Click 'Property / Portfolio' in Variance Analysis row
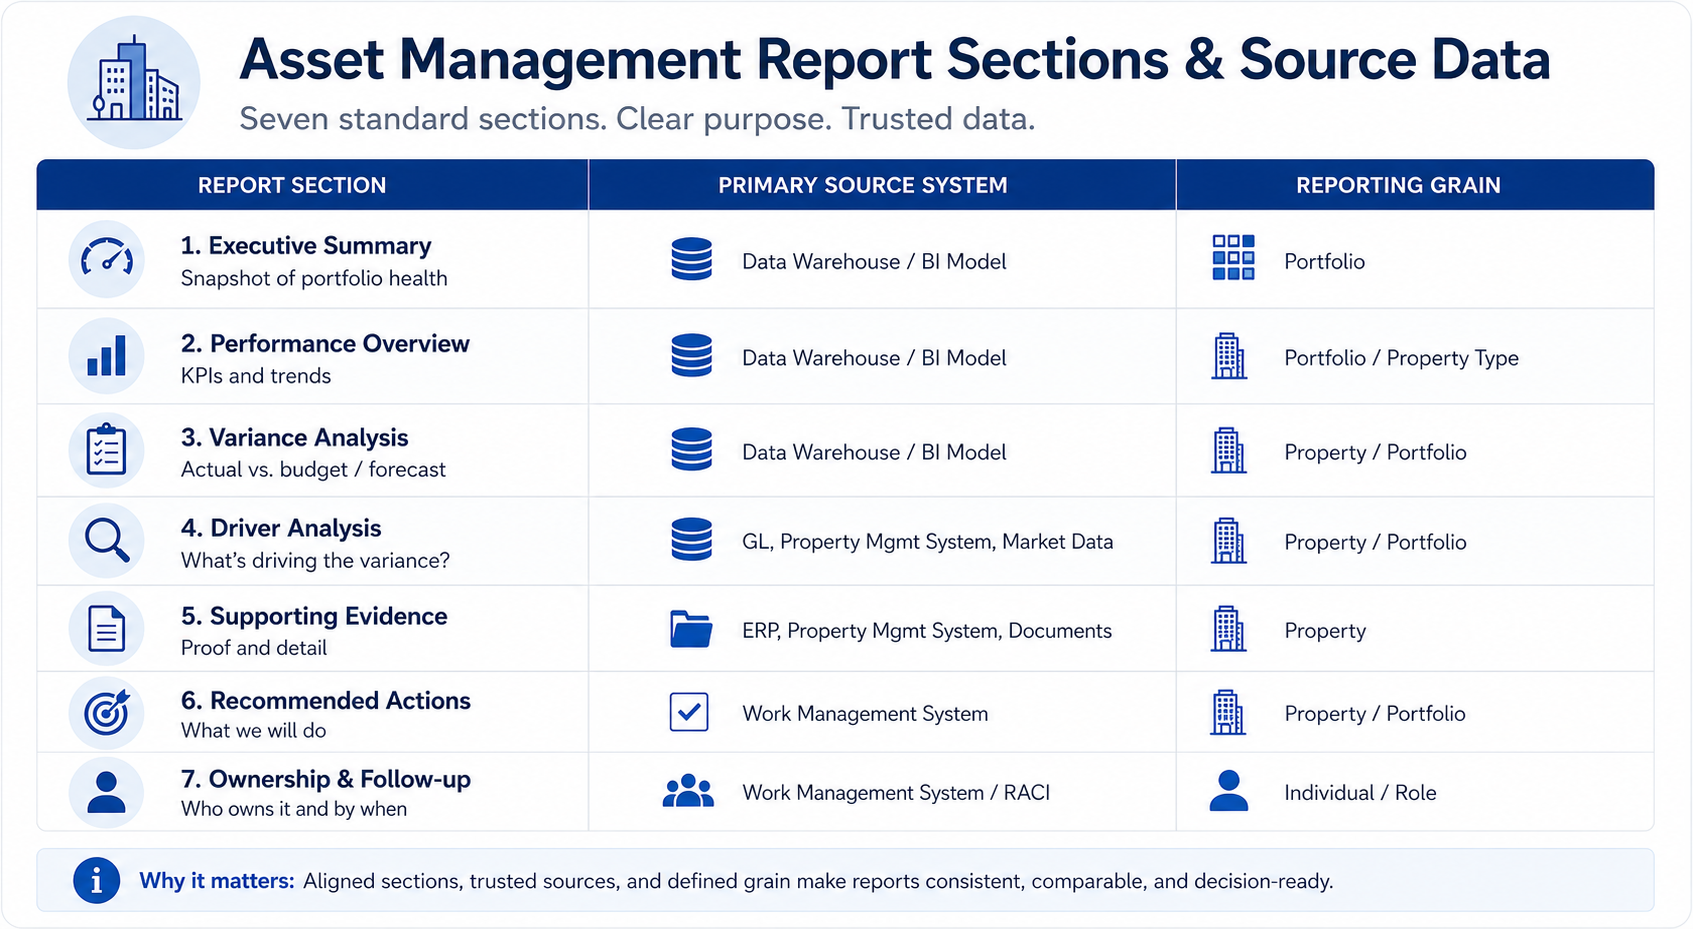1693x929 pixels. pos(1375,452)
